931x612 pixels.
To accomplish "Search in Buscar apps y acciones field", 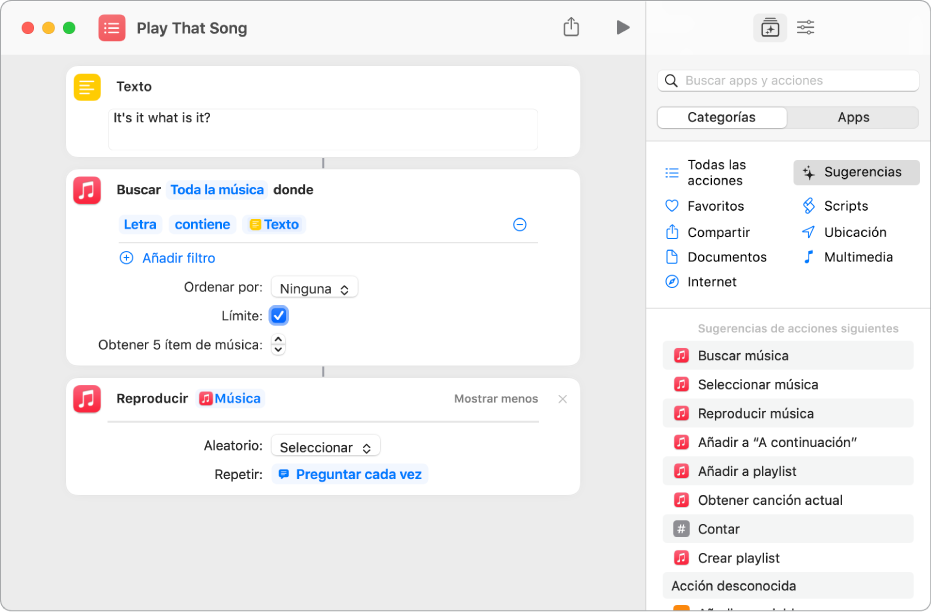I will tap(788, 81).
